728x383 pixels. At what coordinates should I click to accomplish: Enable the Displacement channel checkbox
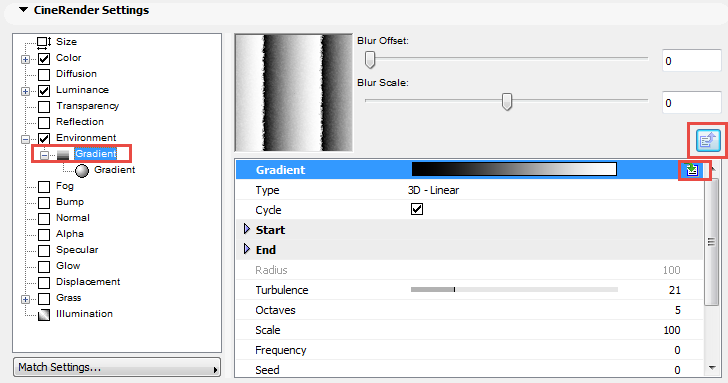pyautogui.click(x=44, y=283)
